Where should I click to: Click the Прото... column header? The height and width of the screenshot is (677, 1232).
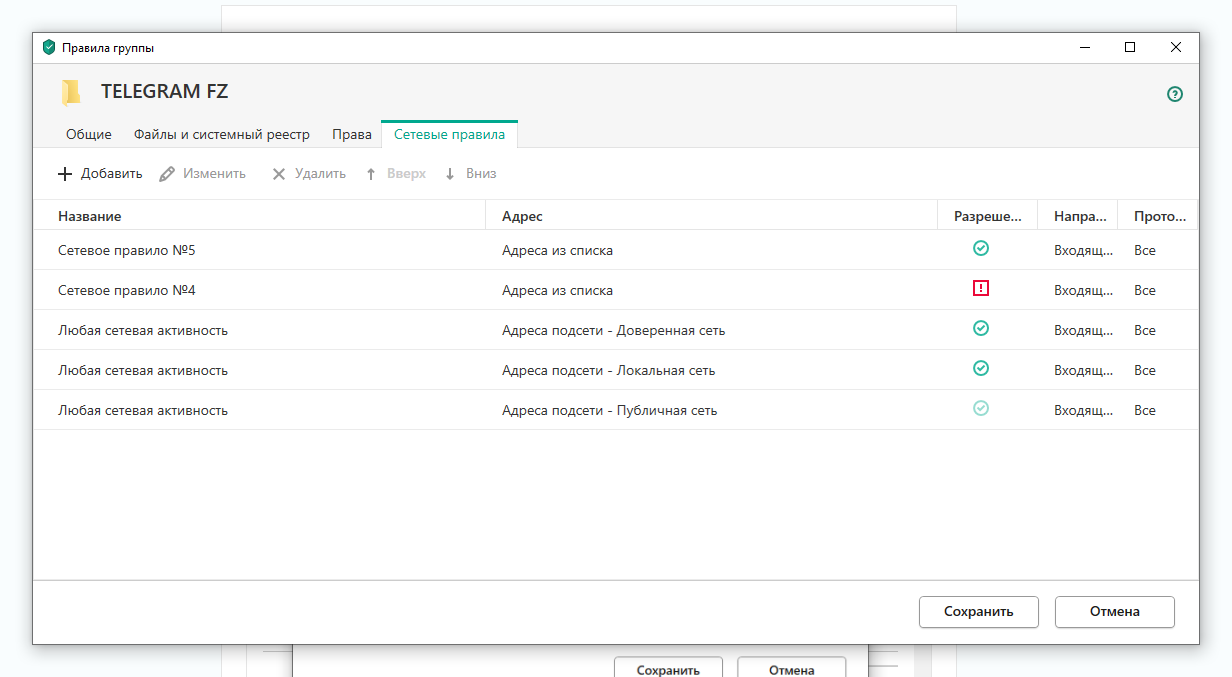1158,216
